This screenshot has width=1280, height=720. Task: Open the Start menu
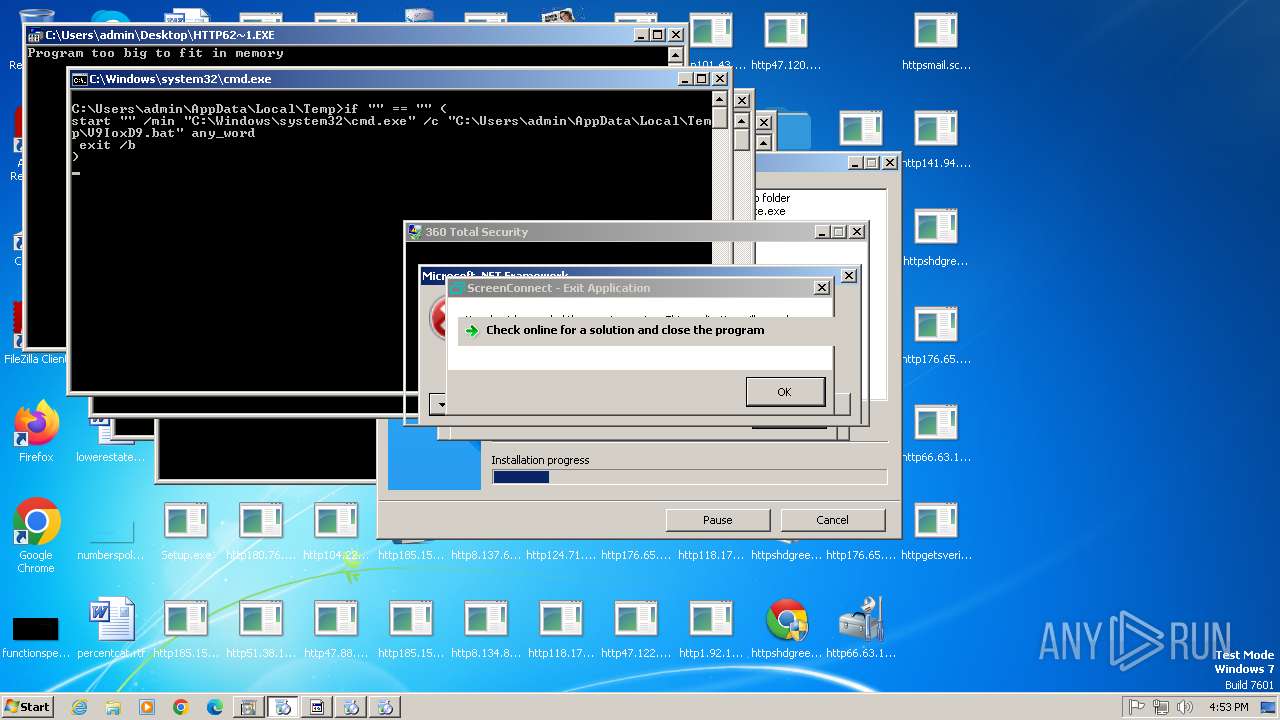click(x=27, y=706)
